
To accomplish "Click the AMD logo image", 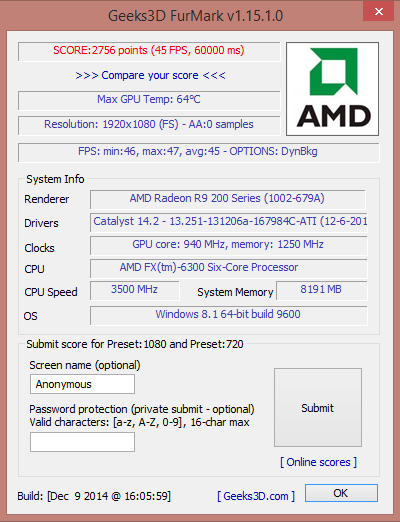I will click(x=332, y=89).
